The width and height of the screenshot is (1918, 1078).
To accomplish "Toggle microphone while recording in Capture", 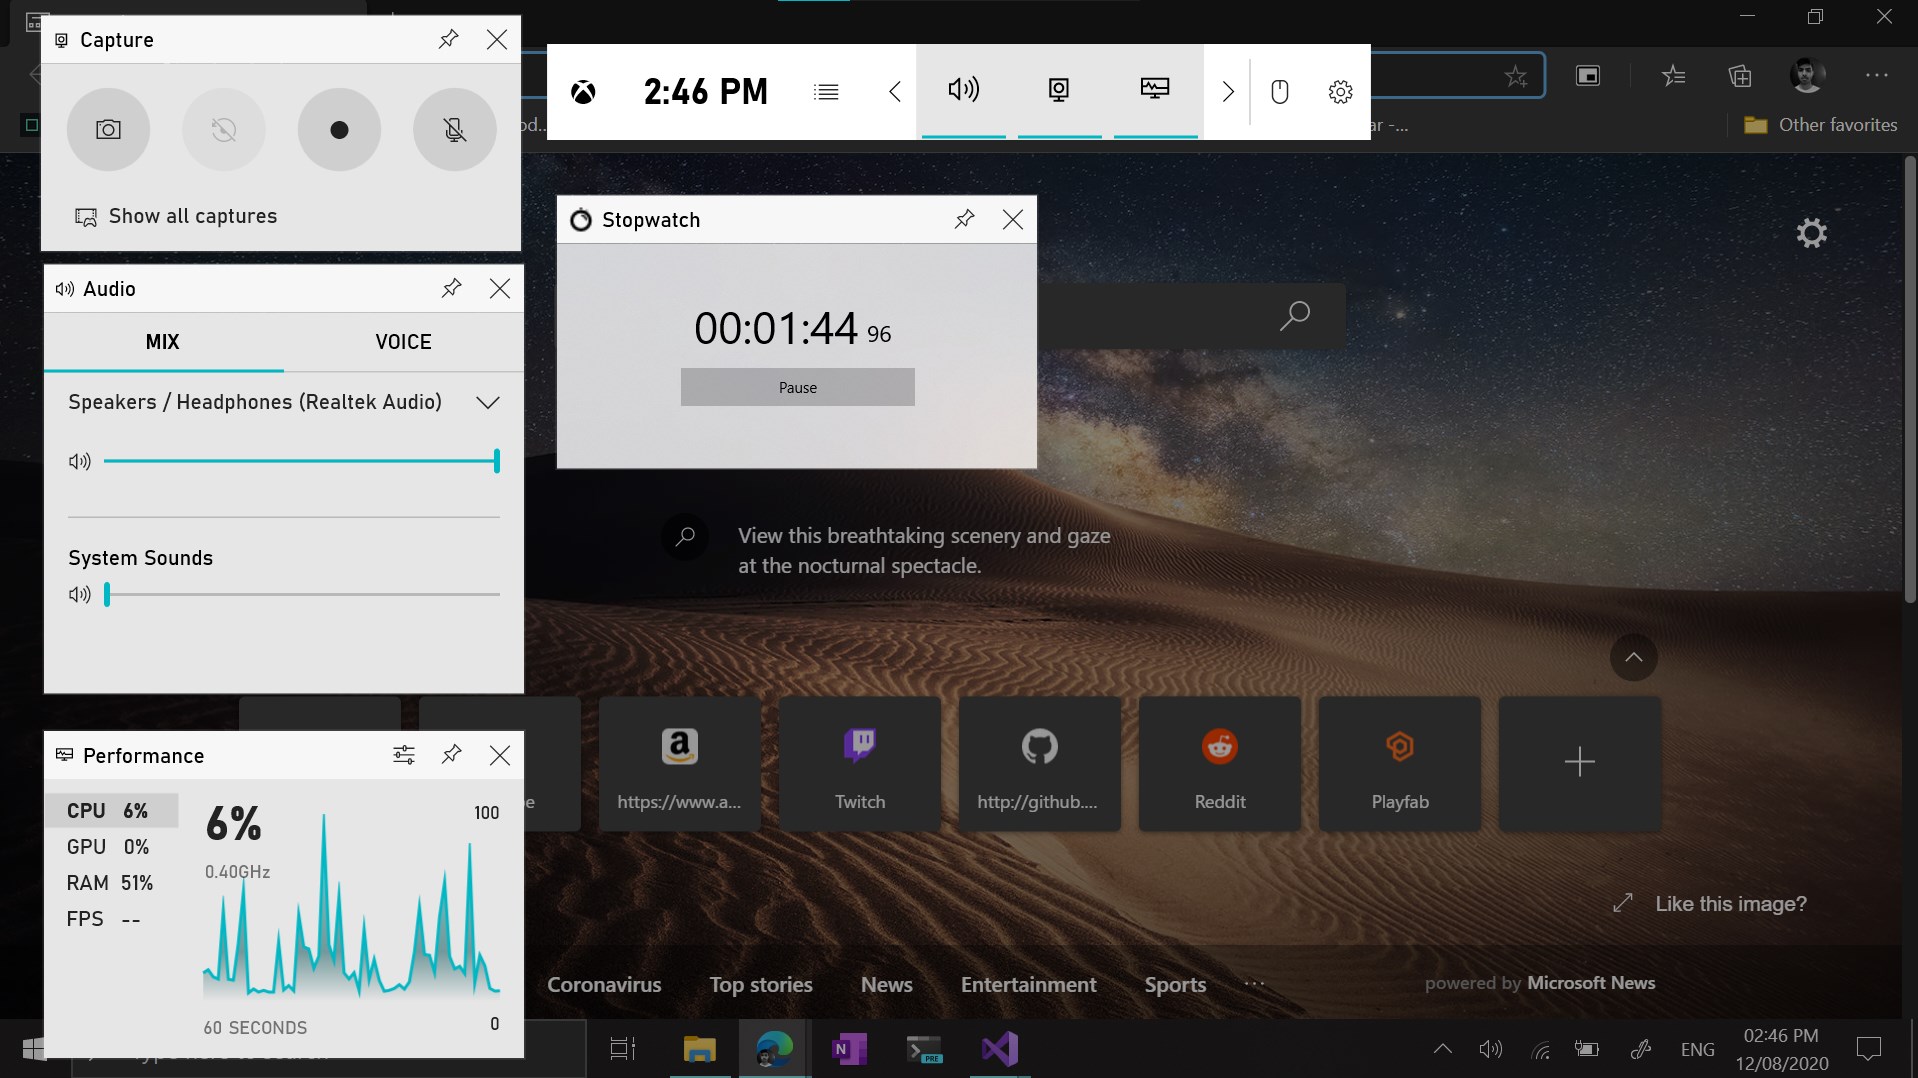I will [x=455, y=130].
